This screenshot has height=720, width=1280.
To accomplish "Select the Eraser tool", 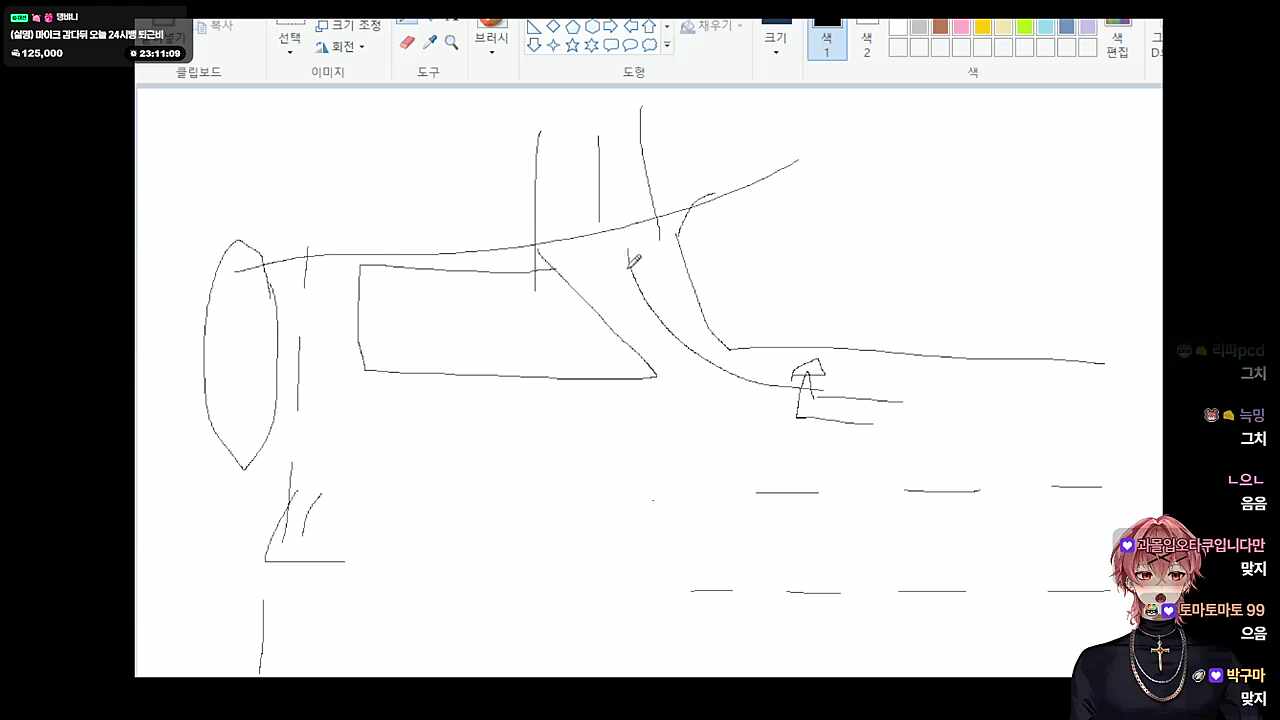I will [407, 43].
